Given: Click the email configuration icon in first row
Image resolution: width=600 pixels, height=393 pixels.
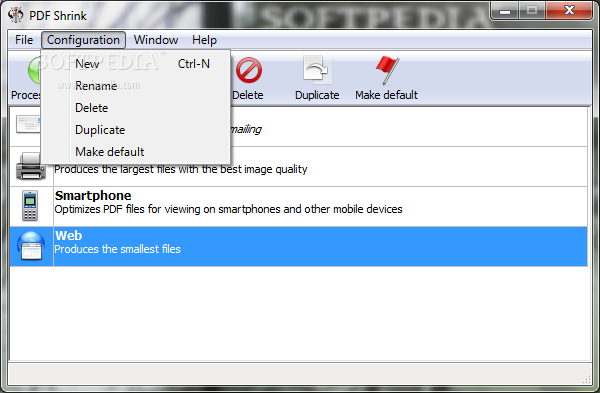Looking at the screenshot, I should pyautogui.click(x=28, y=124).
